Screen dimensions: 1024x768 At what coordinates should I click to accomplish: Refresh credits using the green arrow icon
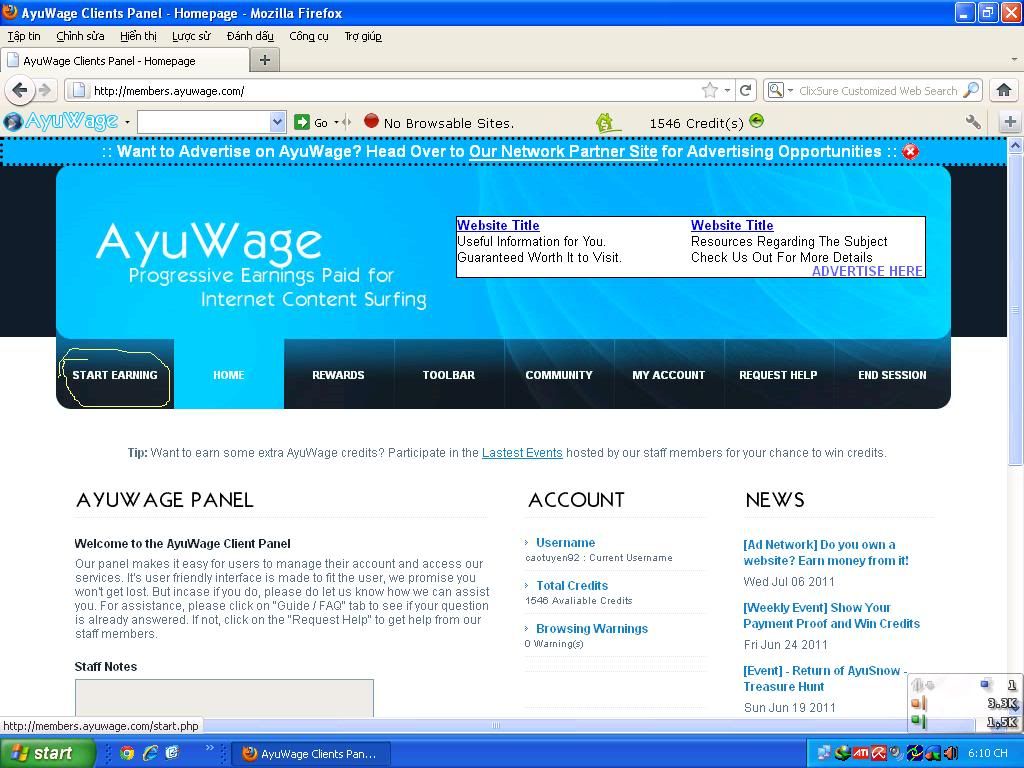click(756, 121)
